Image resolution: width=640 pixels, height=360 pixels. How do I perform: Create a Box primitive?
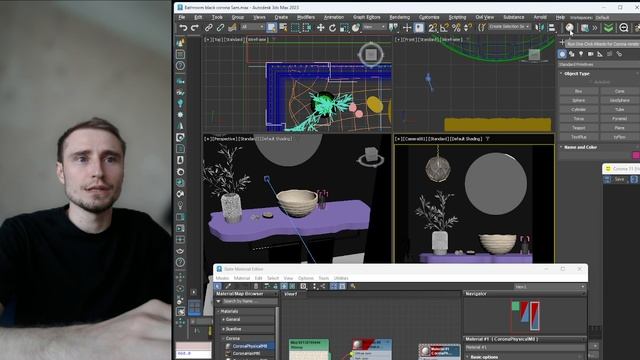[578, 91]
